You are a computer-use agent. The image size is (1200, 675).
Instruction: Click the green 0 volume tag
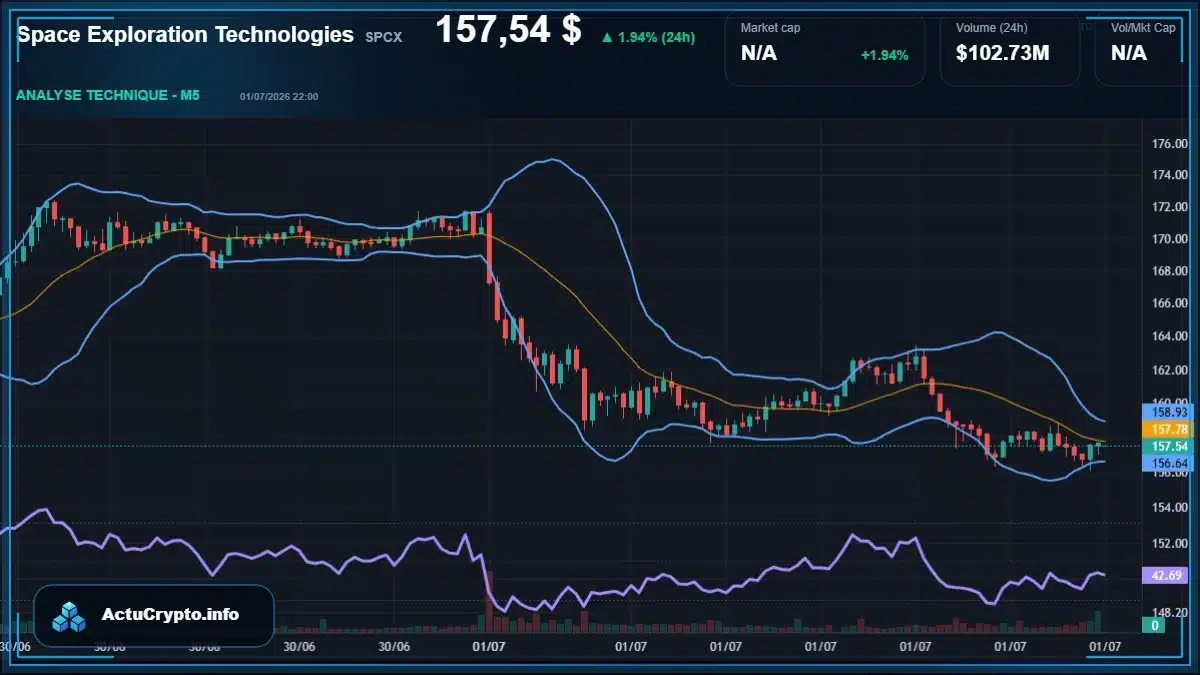pos(1155,625)
